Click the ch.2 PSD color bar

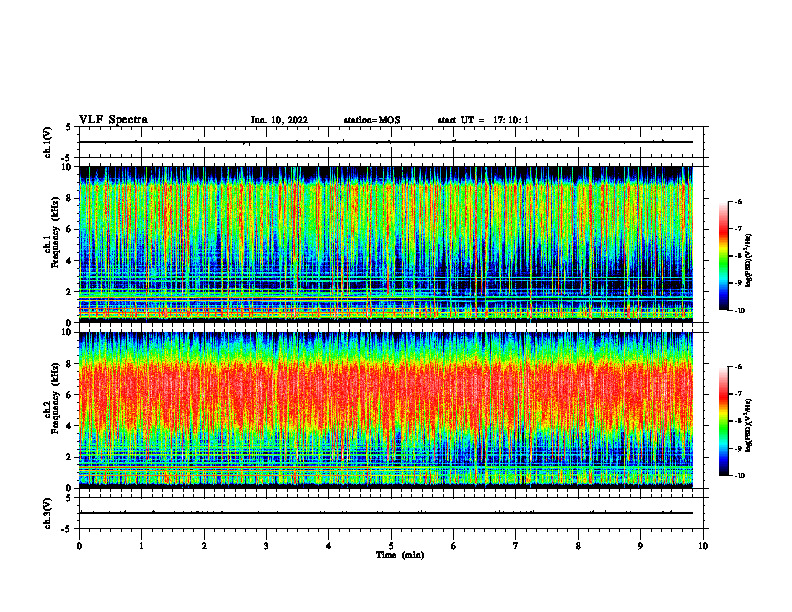(723, 421)
